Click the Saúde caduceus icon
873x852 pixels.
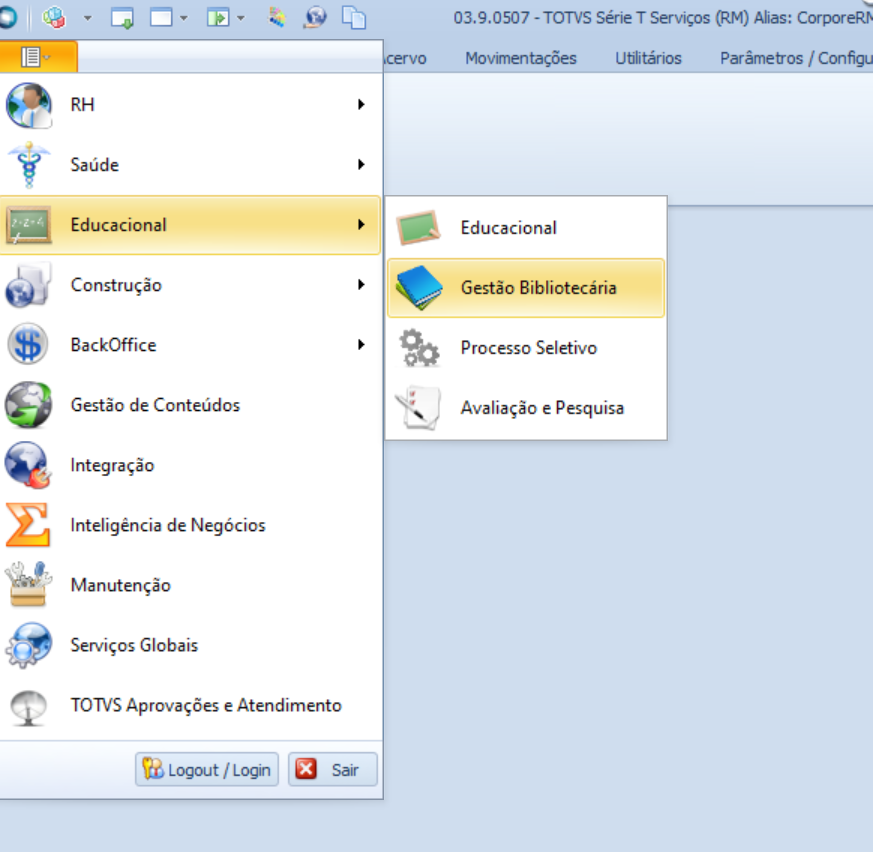pyautogui.click(x=29, y=165)
